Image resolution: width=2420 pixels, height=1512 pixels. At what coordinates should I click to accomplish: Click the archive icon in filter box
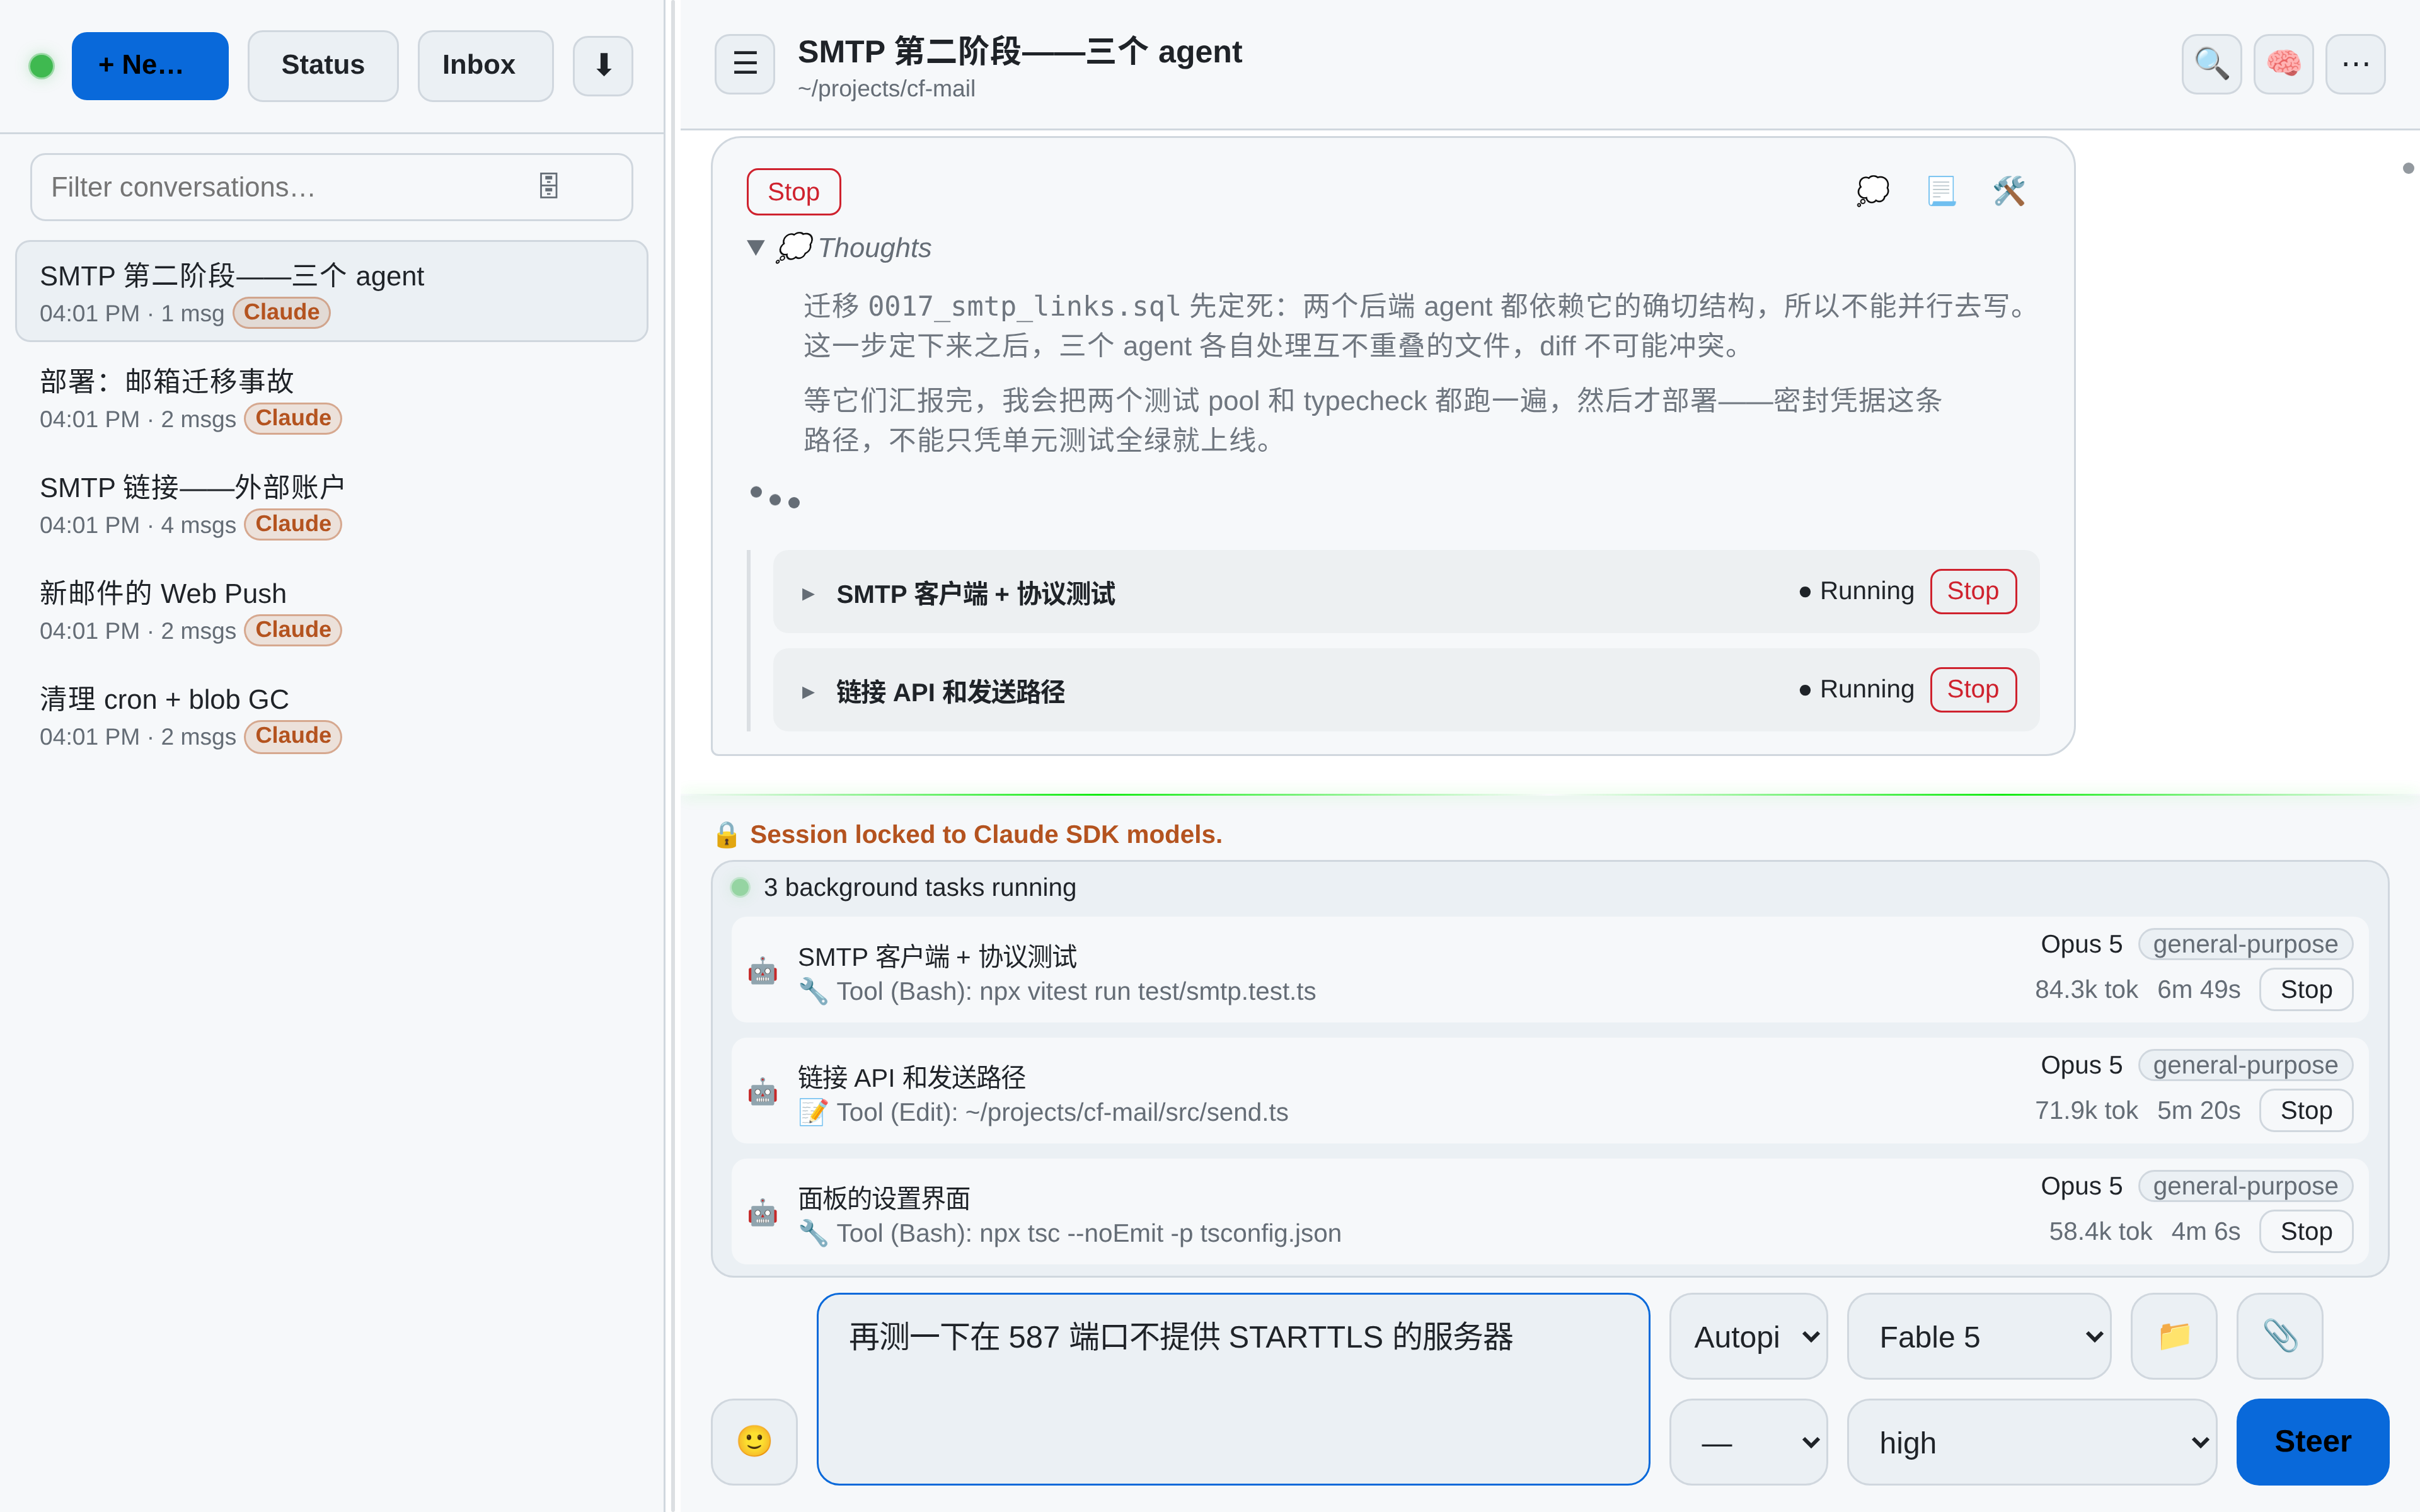(x=549, y=186)
